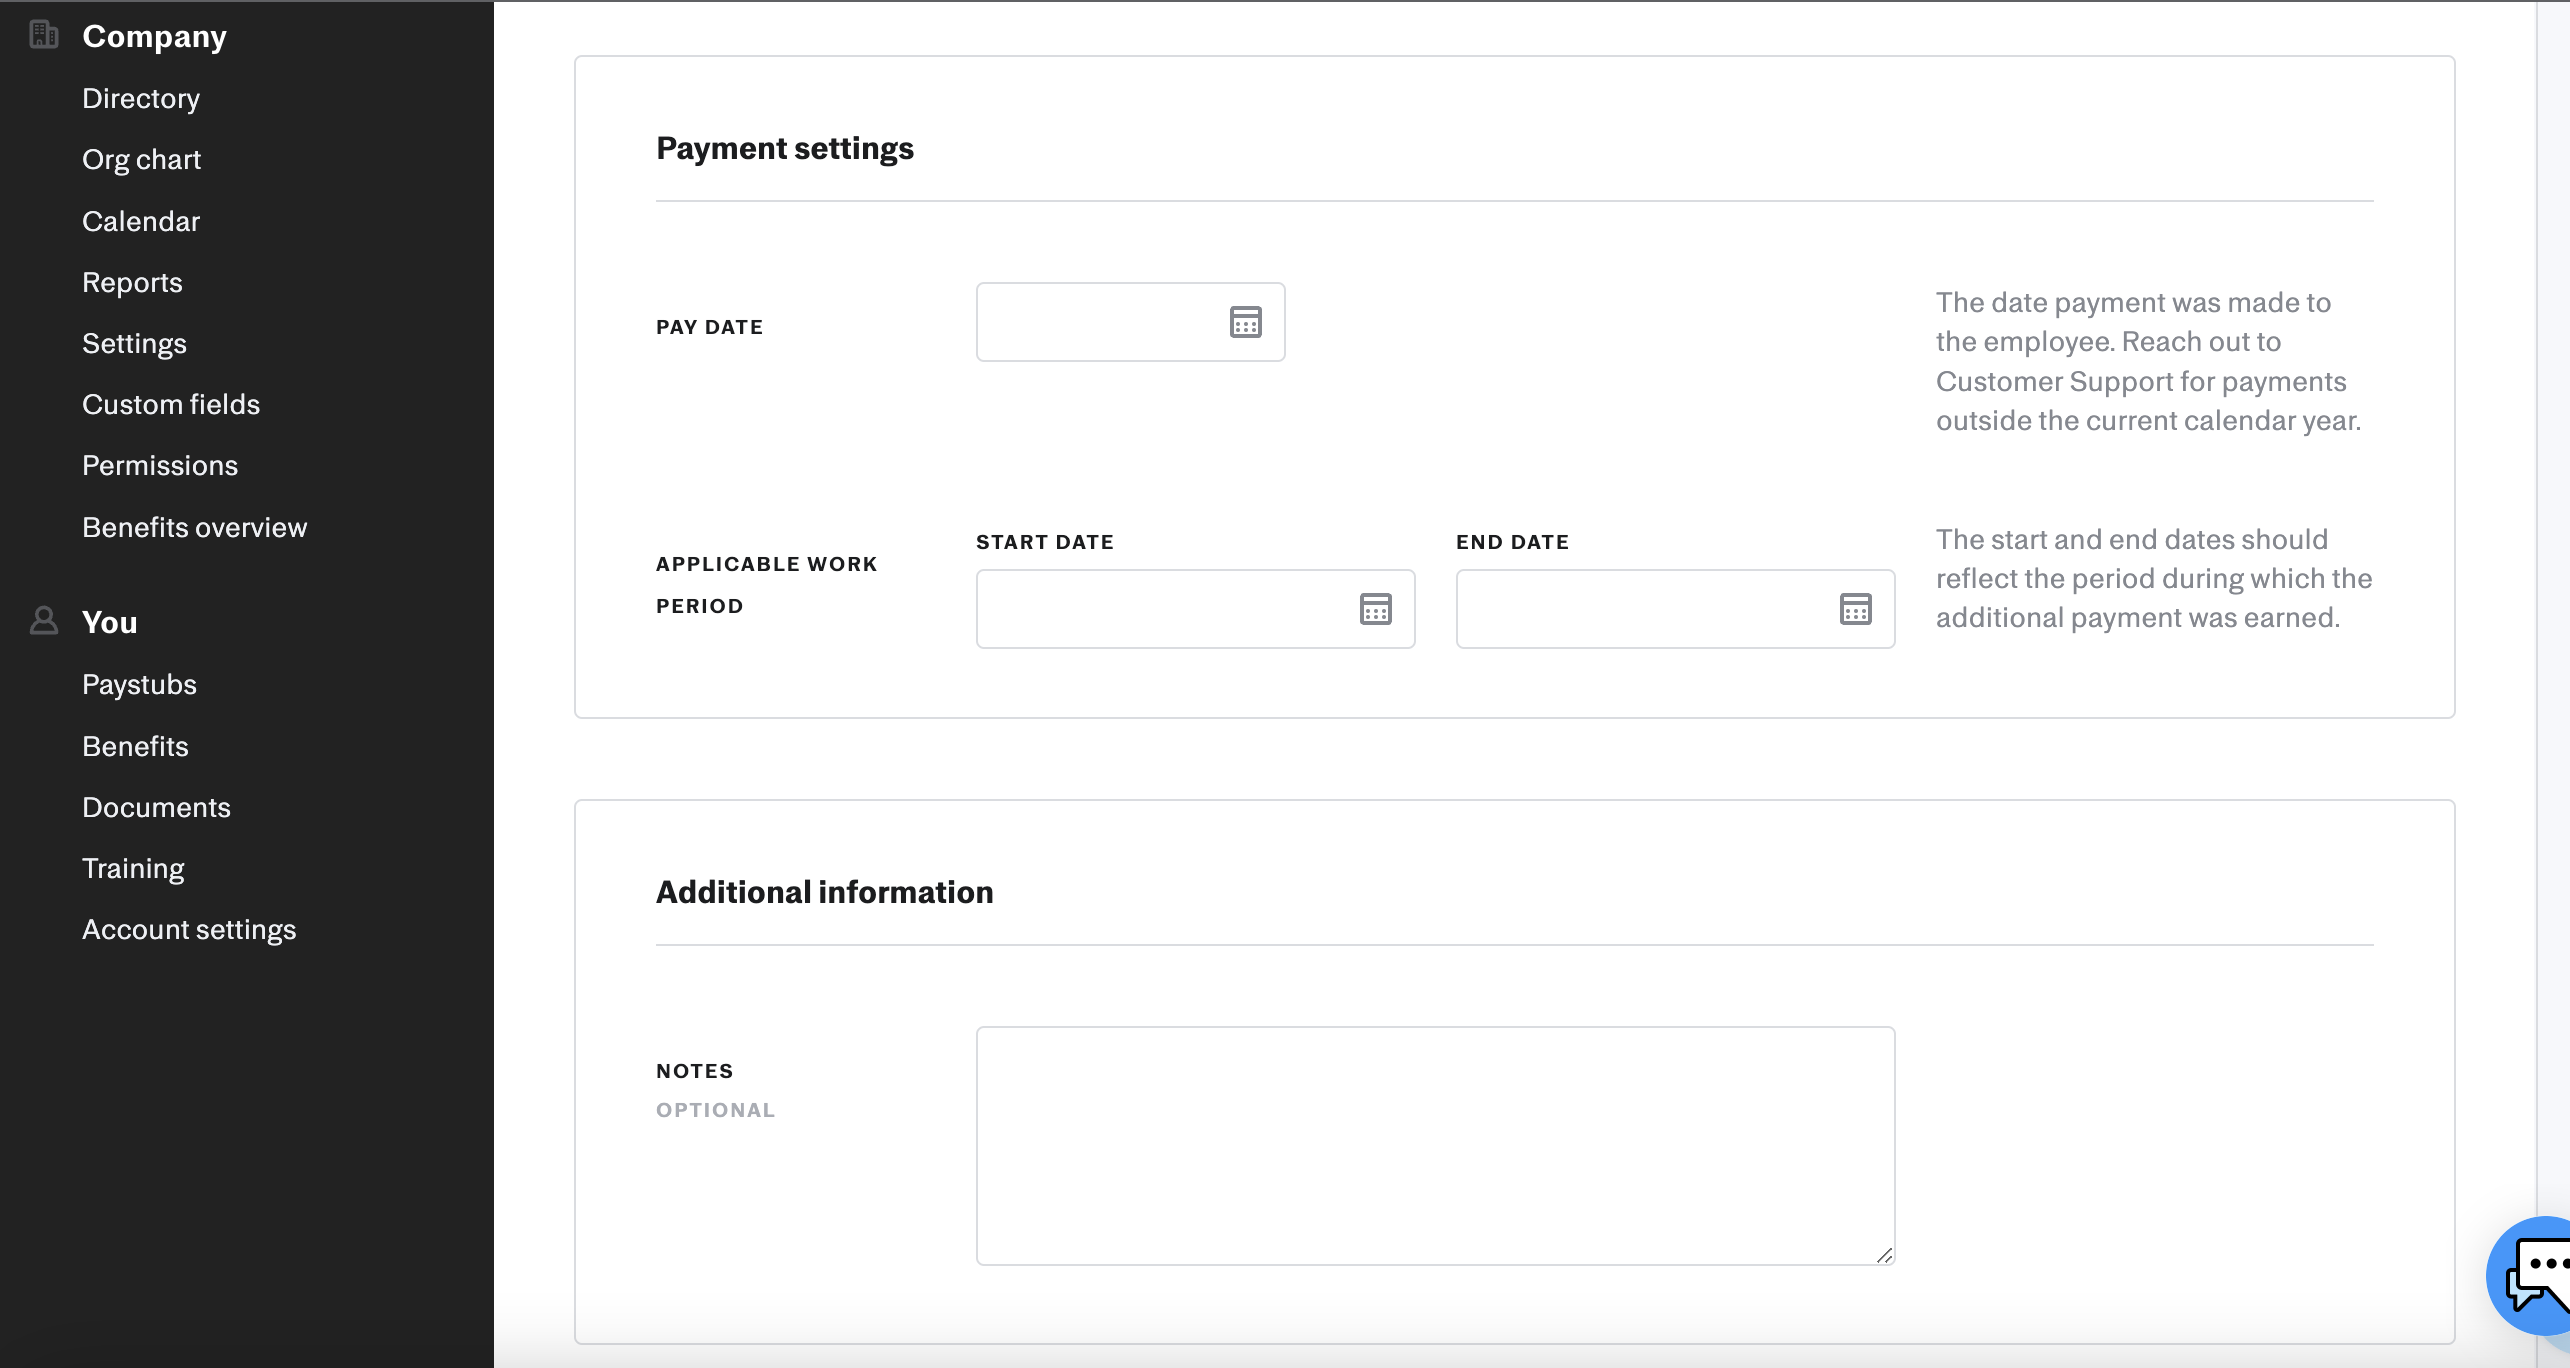Click the 'Payment settings' heading

pos(785,148)
